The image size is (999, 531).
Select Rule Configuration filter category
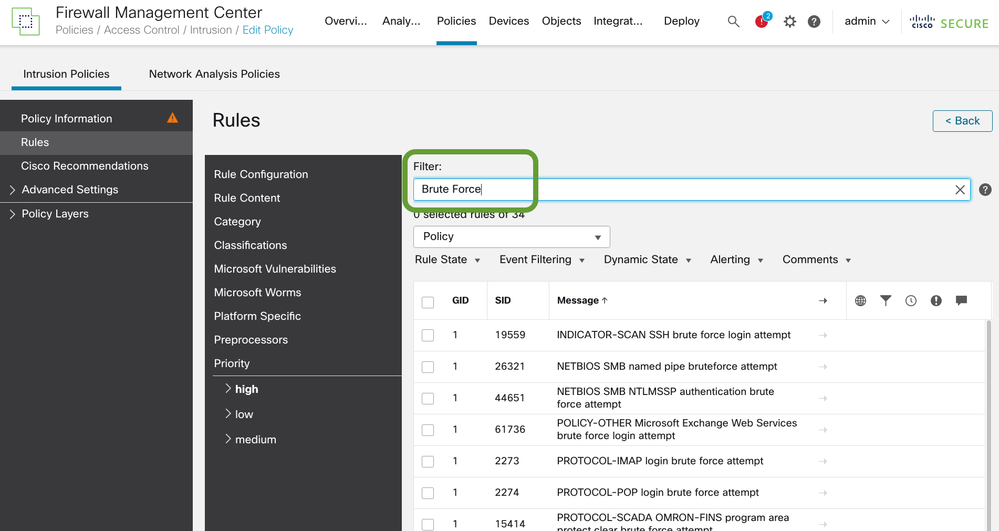pyautogui.click(x=261, y=174)
